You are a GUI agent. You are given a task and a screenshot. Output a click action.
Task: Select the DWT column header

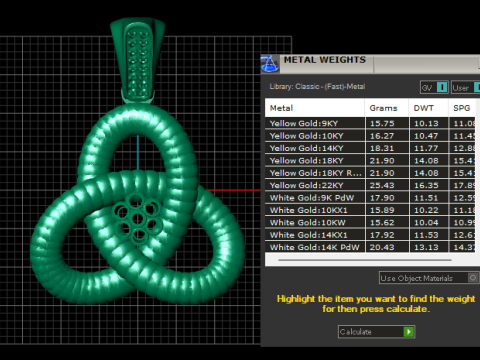pyautogui.click(x=429, y=108)
